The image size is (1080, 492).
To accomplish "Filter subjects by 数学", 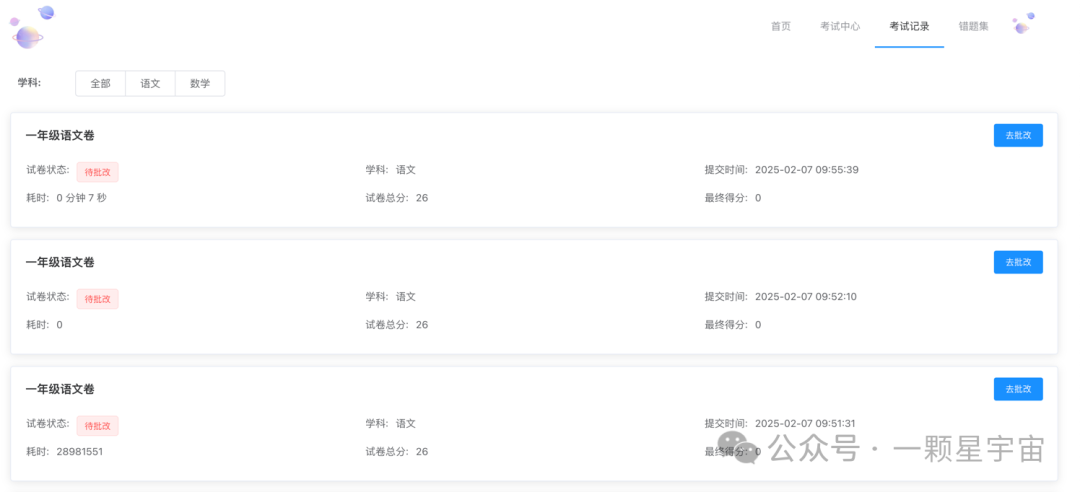I will pos(200,84).
